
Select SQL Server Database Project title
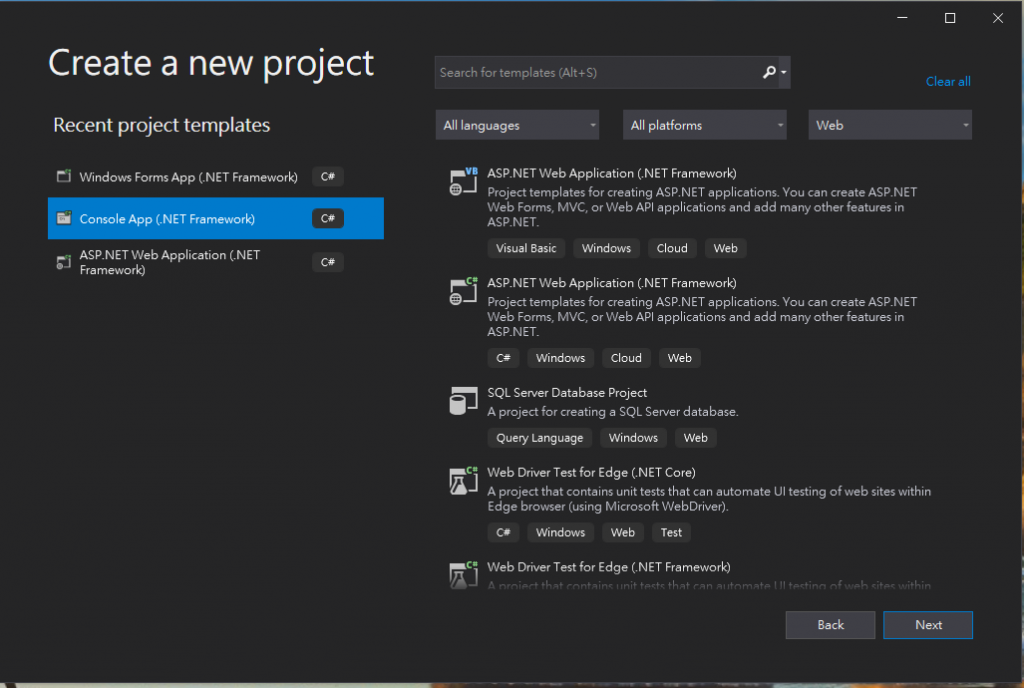(567, 392)
